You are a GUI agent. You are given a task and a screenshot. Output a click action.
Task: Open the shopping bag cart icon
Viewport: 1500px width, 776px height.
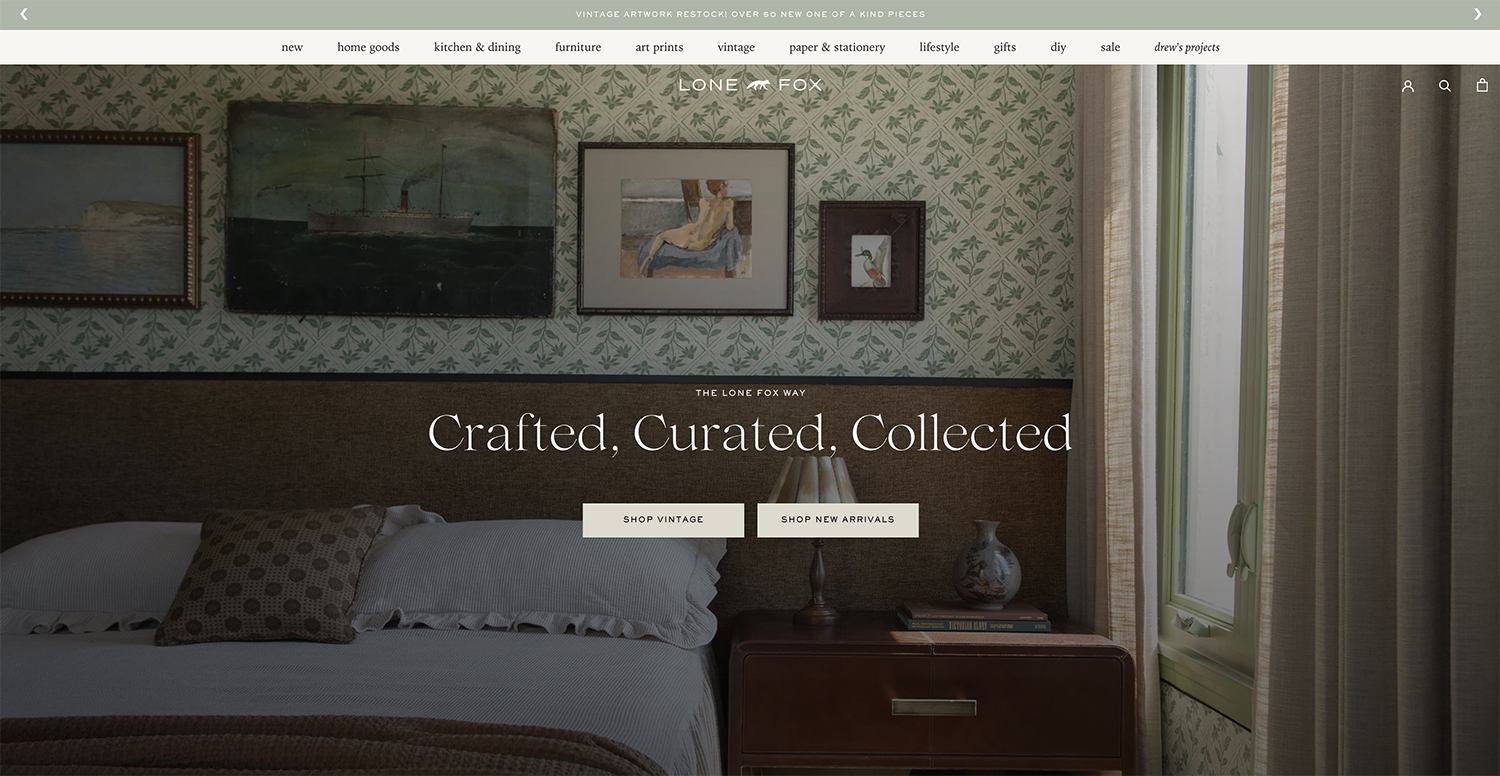(x=1482, y=85)
